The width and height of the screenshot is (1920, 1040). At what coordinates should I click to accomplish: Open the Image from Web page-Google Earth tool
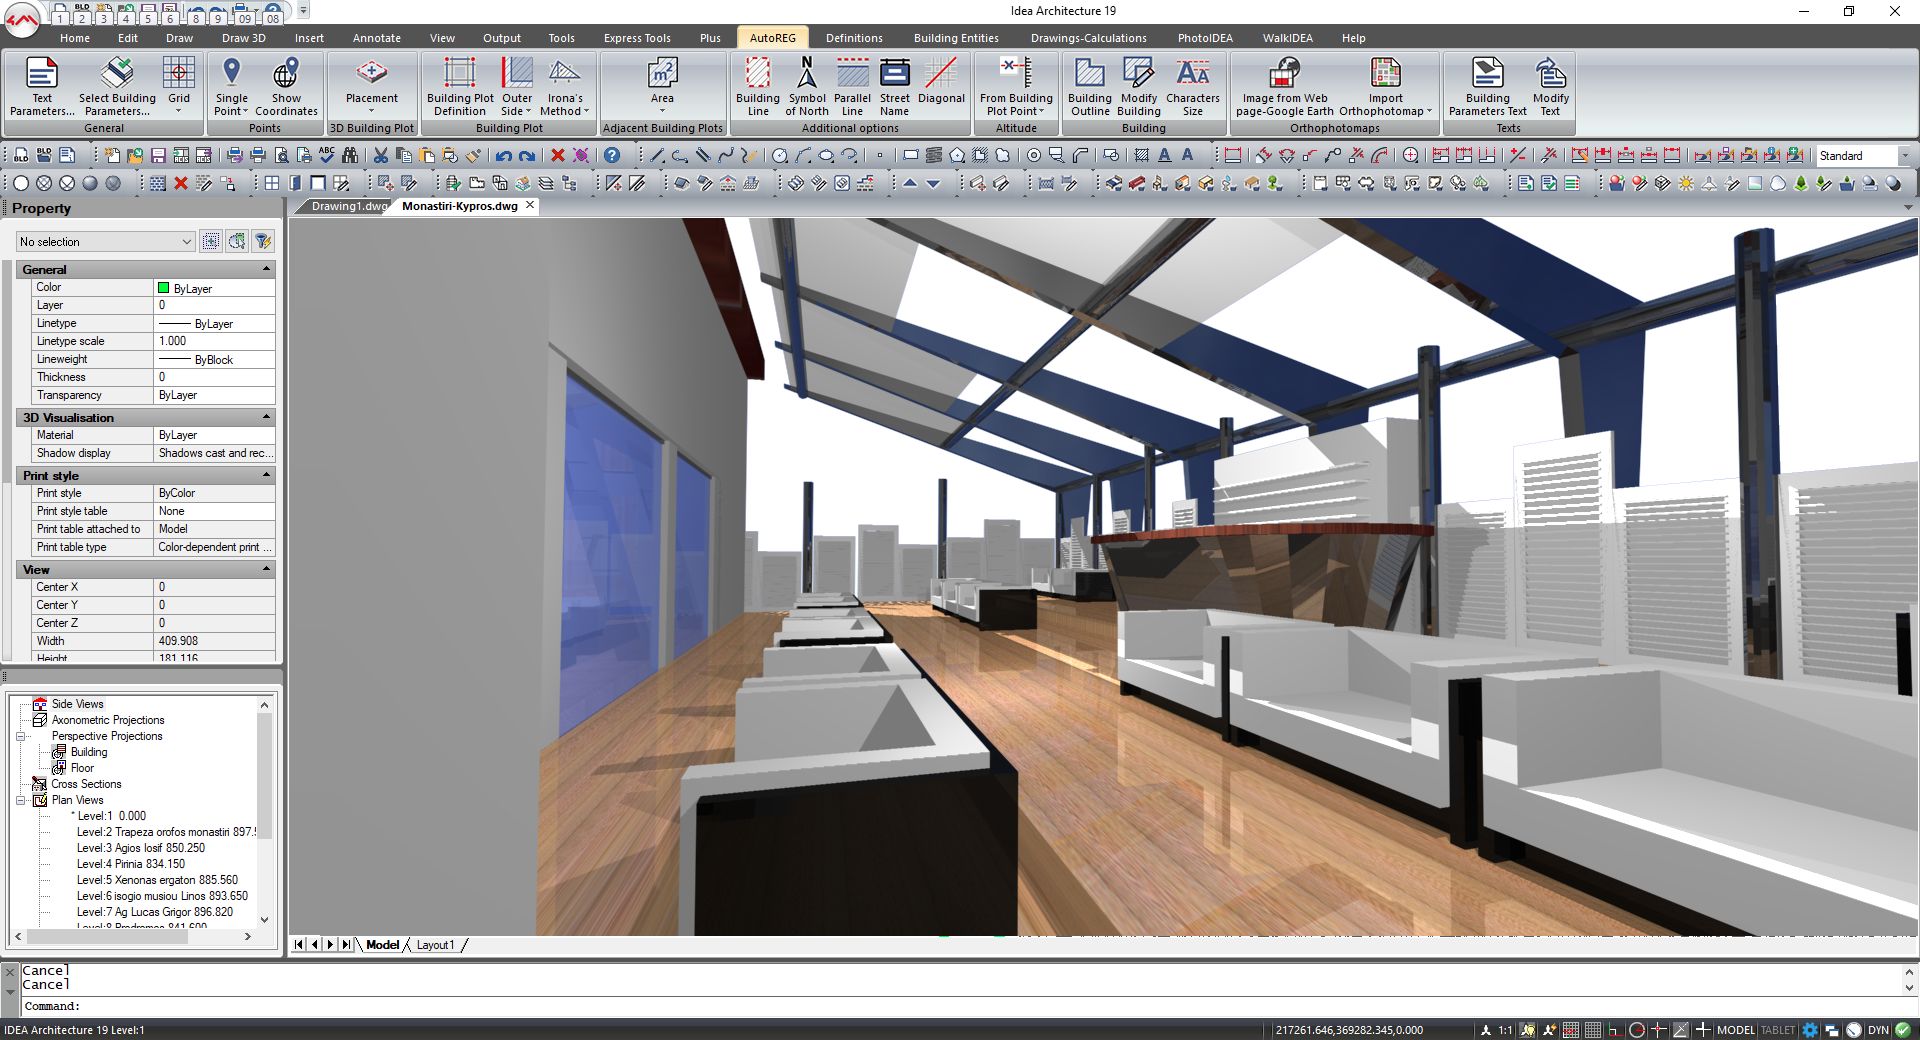(x=1283, y=85)
